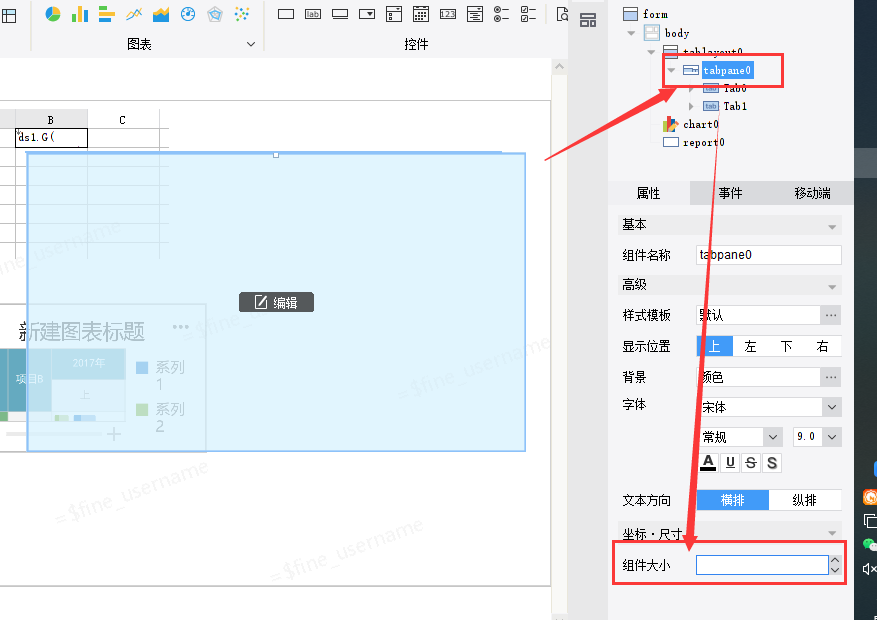The width and height of the screenshot is (877, 620).
Task: Open the 宋体 font family dropdown
Action: tap(832, 407)
